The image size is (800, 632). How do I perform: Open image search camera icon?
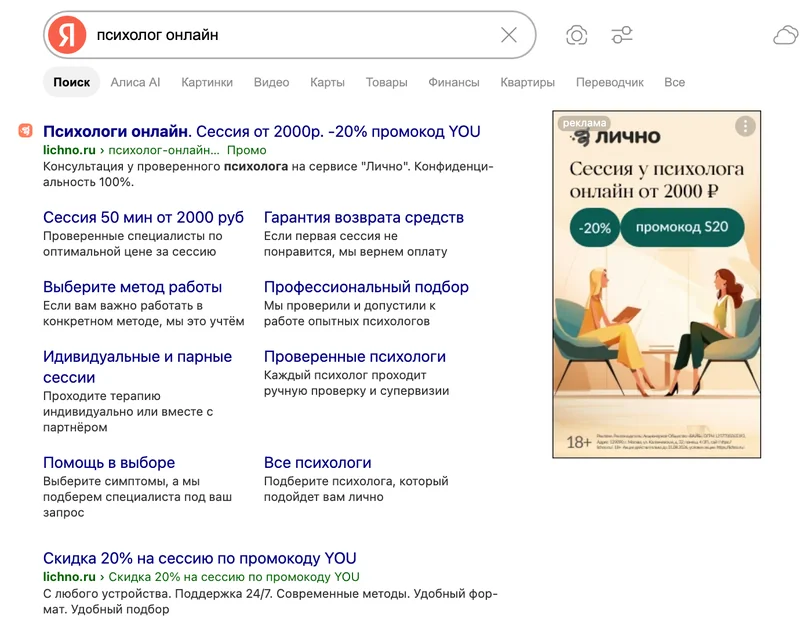577,35
